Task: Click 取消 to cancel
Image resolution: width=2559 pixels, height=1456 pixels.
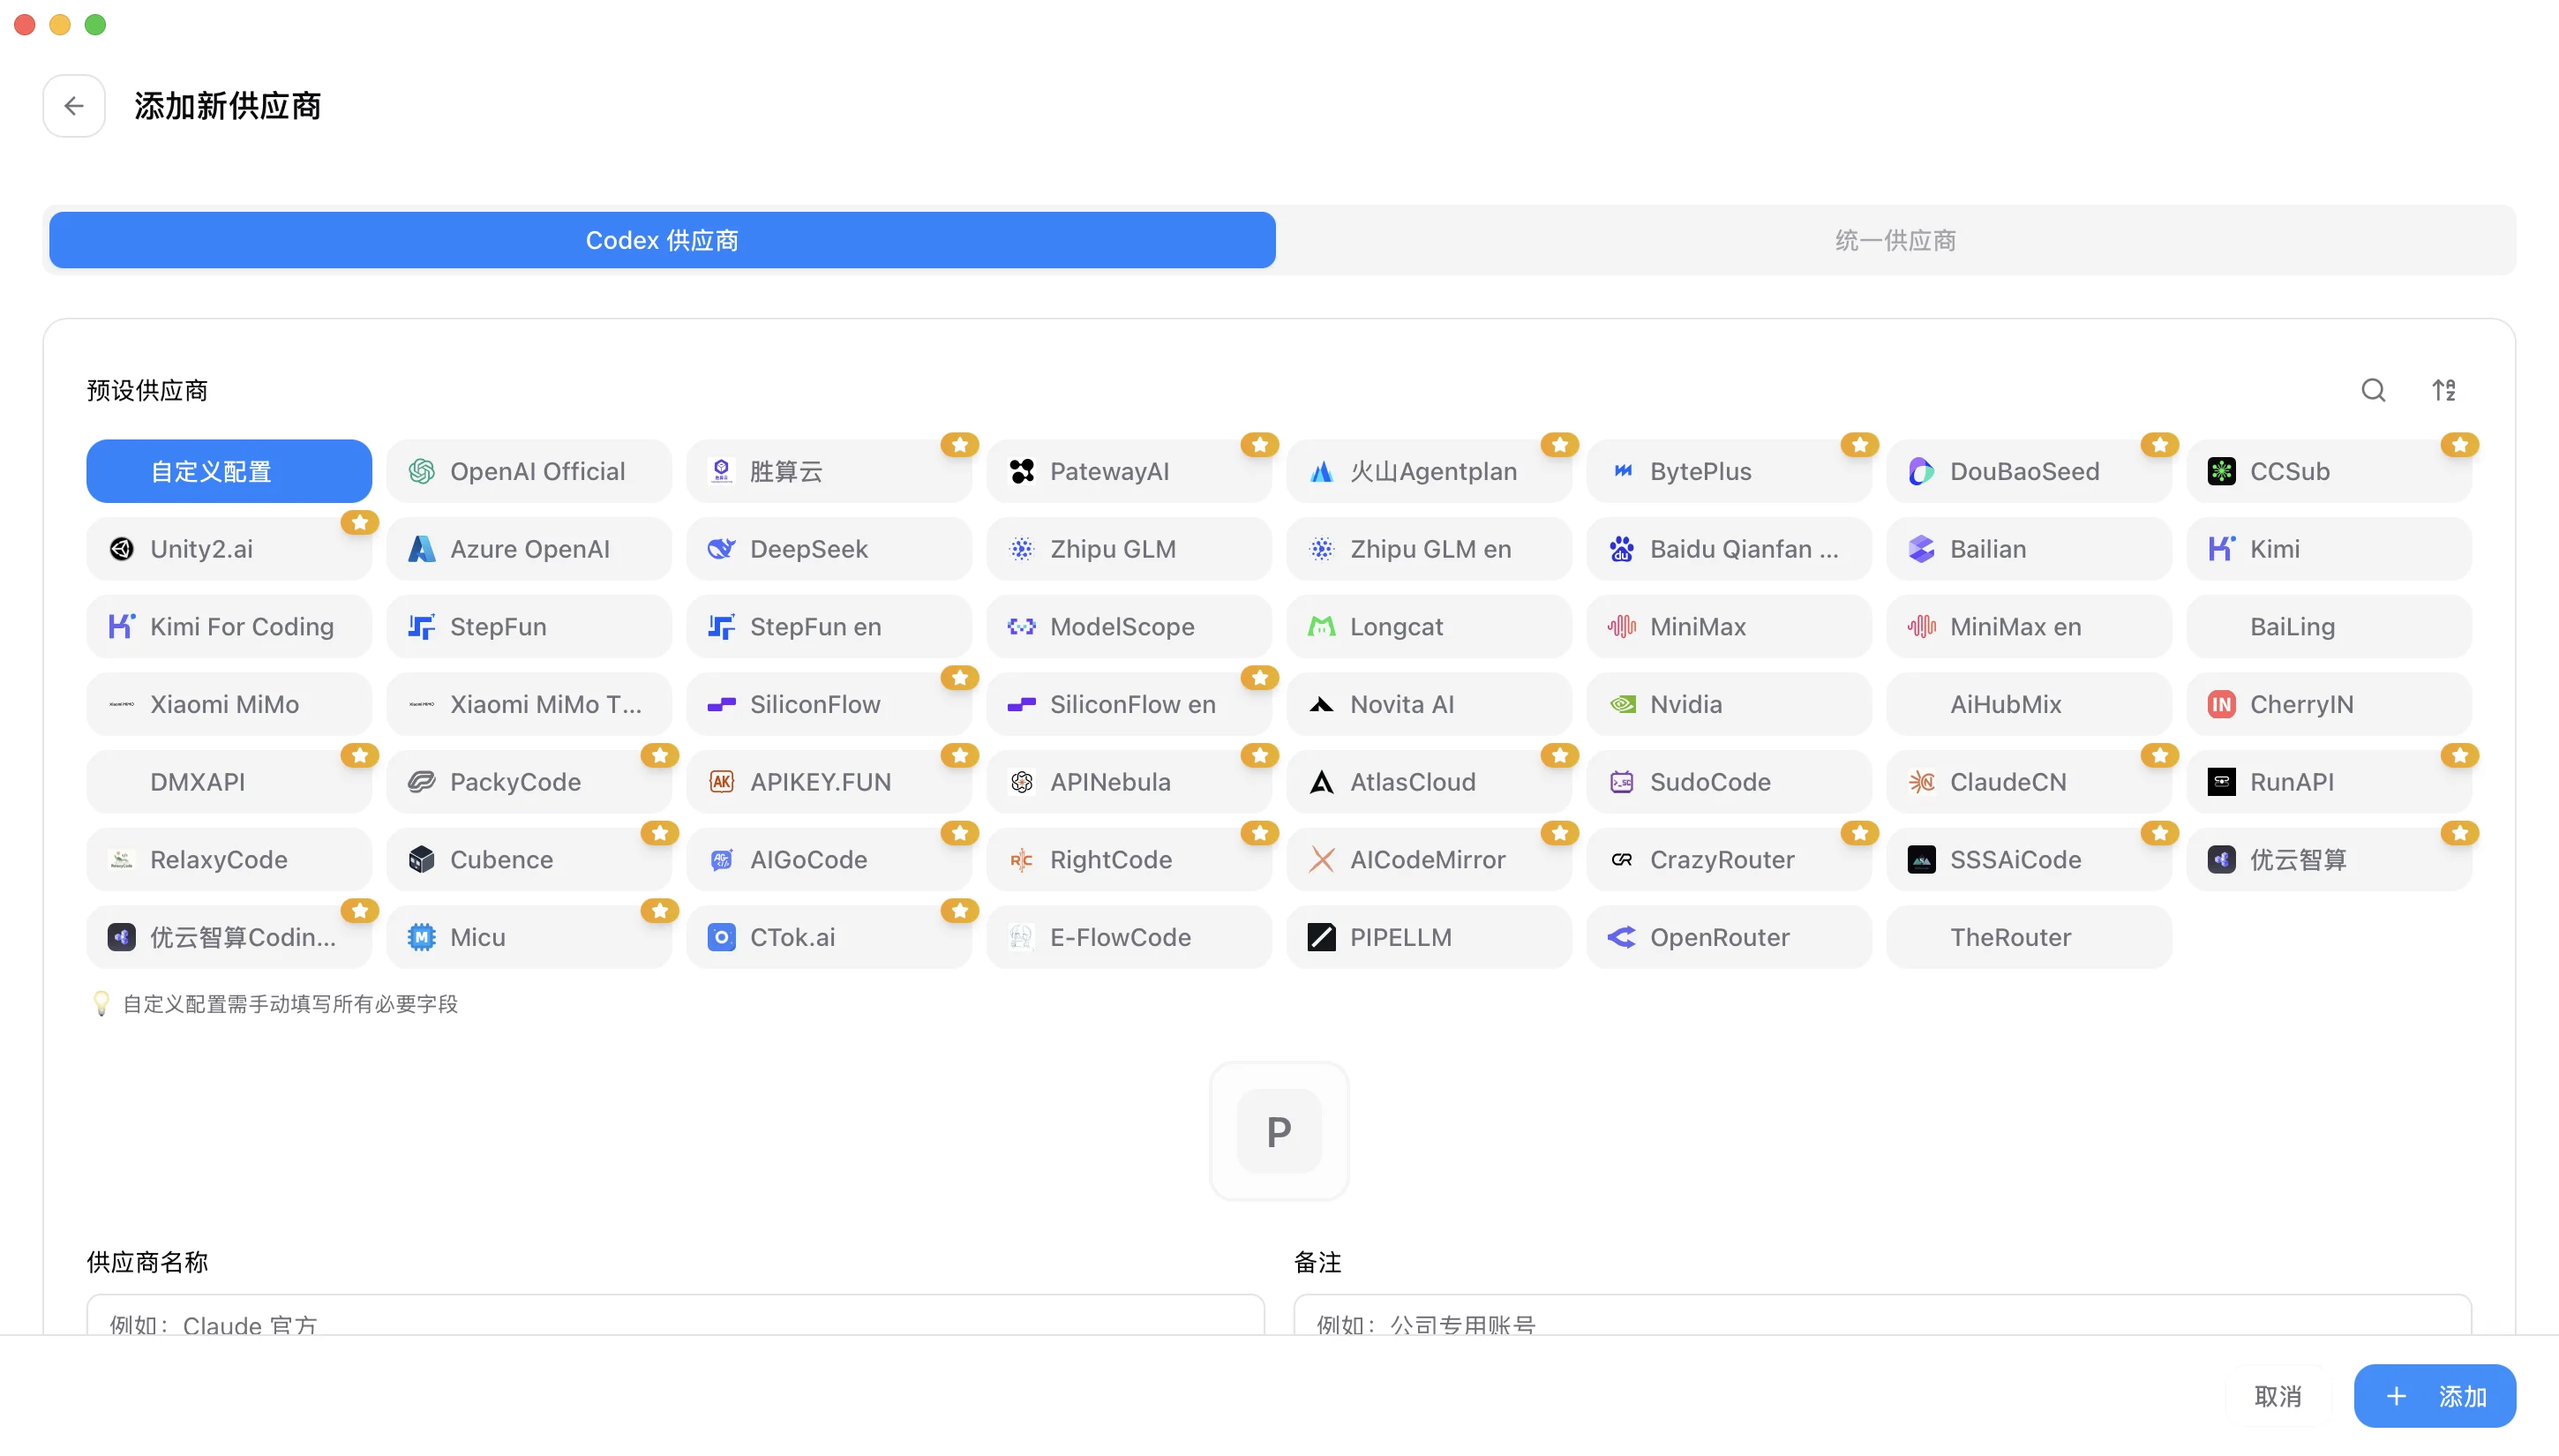Action: [2278, 1396]
